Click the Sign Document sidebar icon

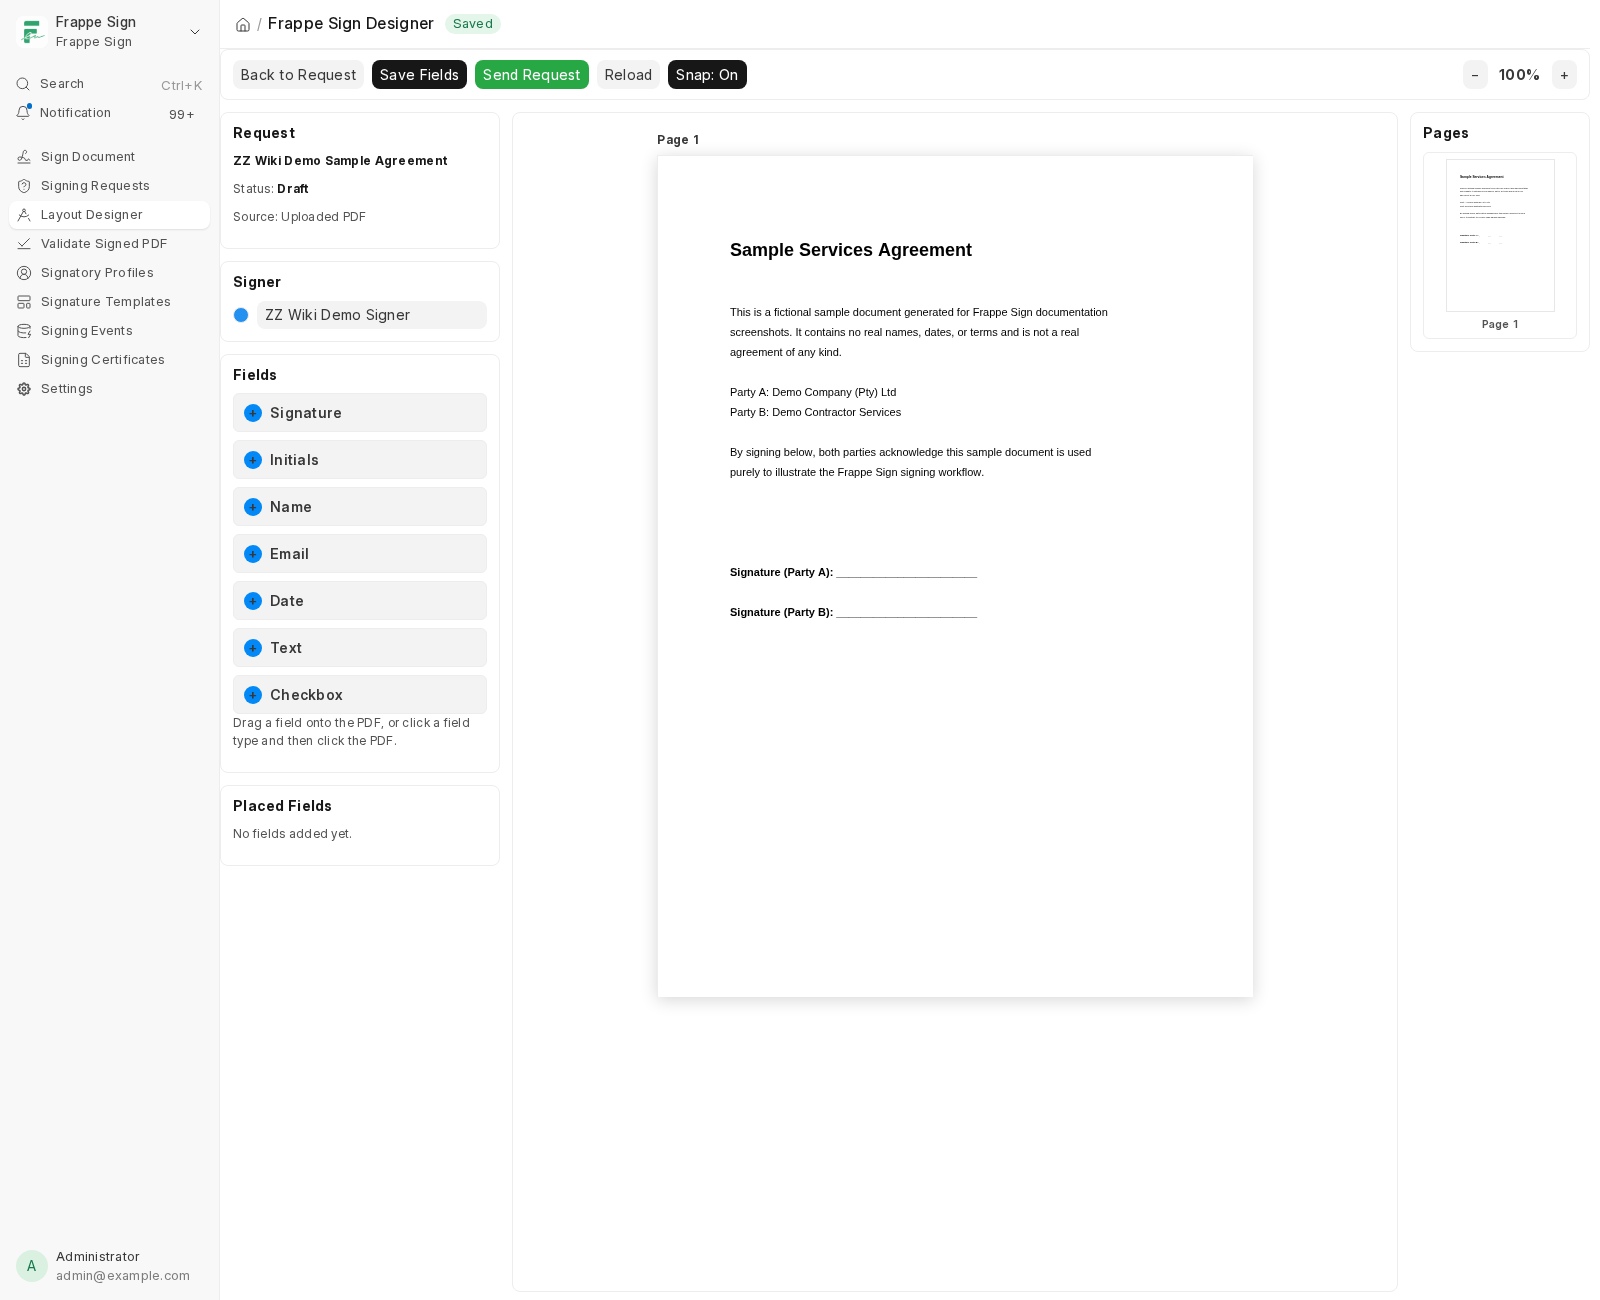[24, 157]
